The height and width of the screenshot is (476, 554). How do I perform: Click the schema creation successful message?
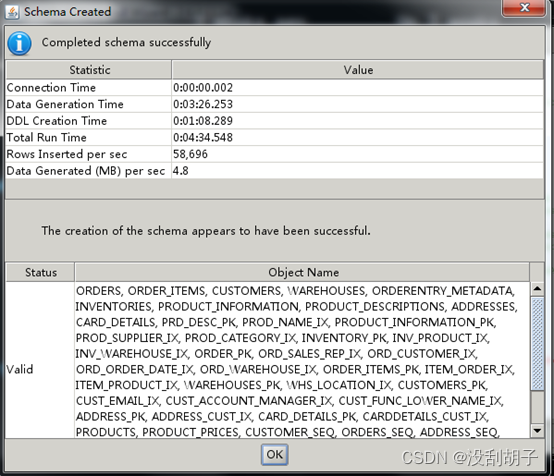[x=206, y=231]
